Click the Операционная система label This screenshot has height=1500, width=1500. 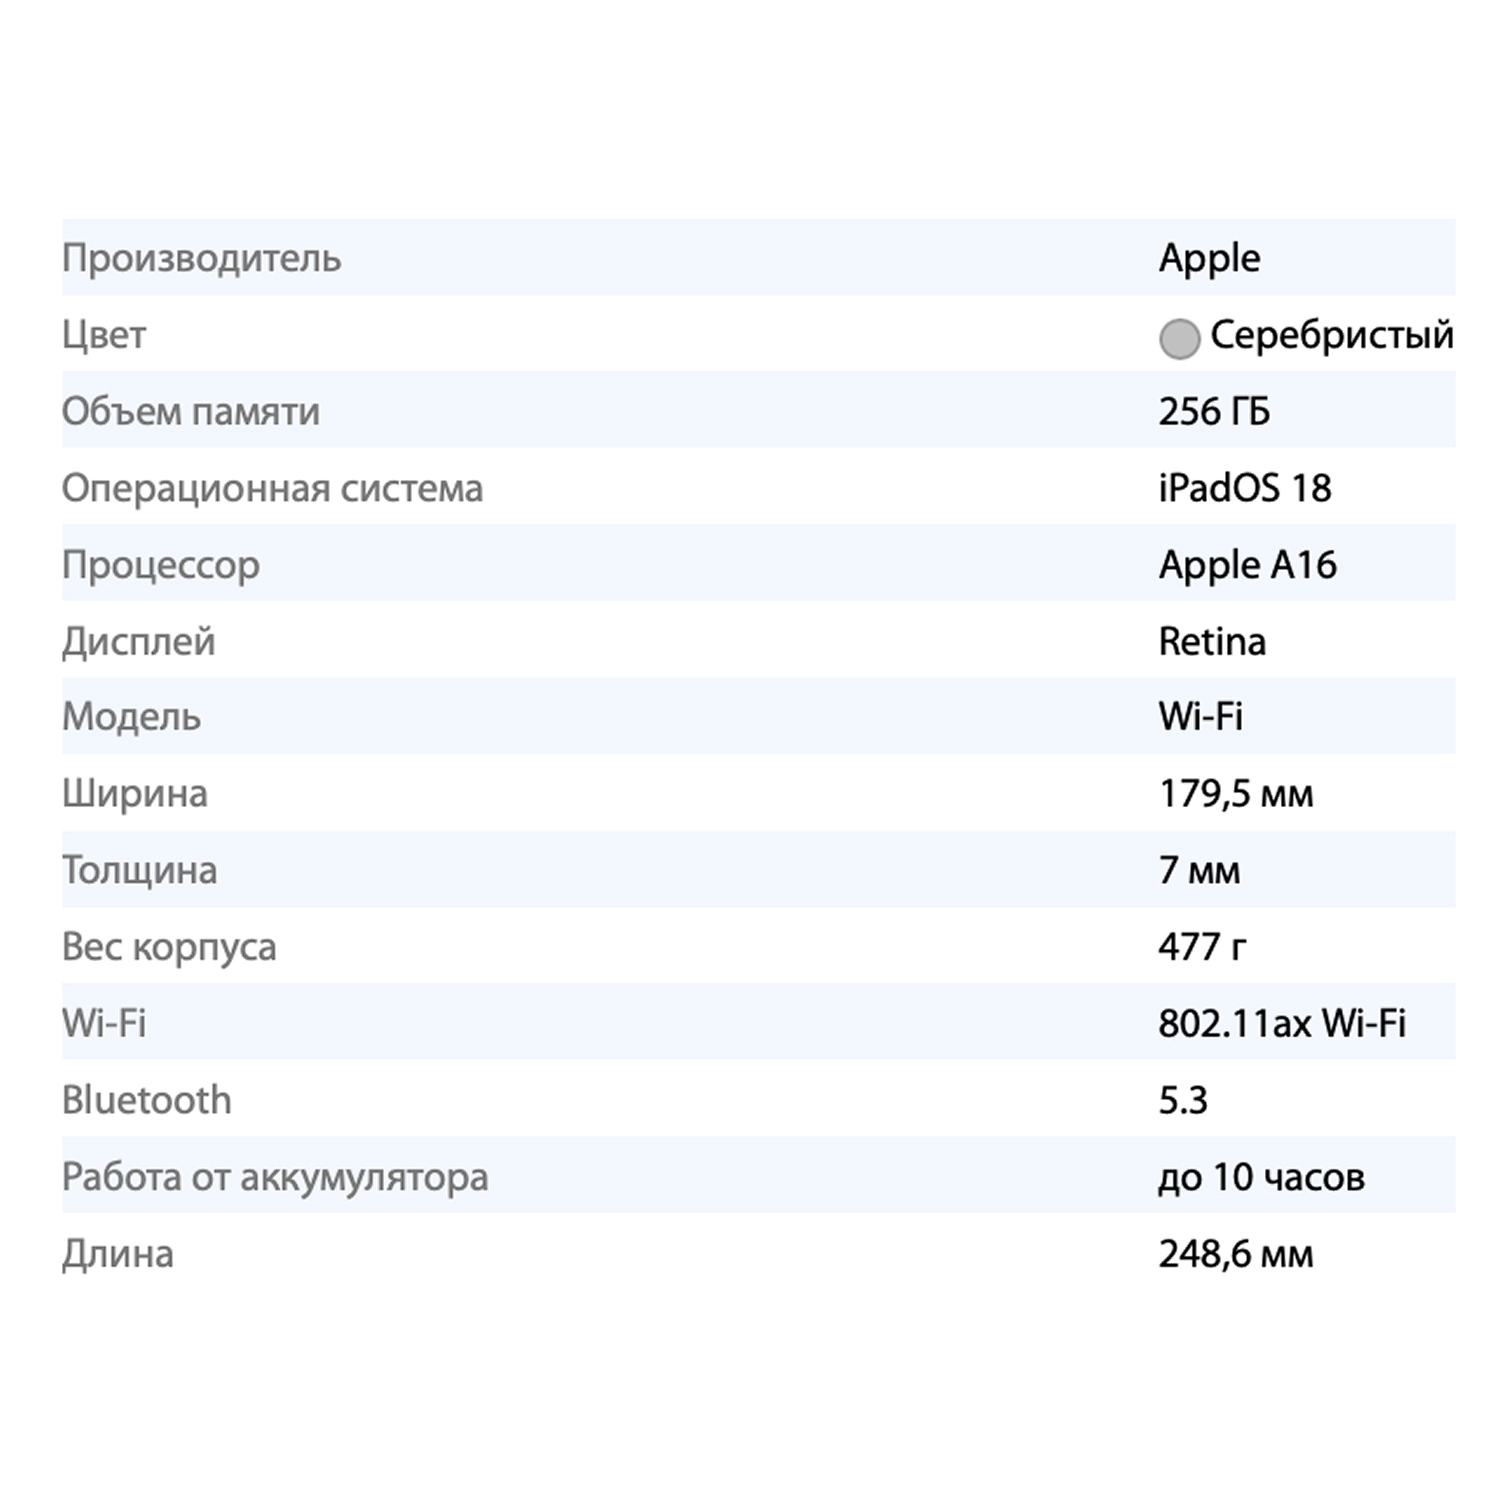point(272,488)
